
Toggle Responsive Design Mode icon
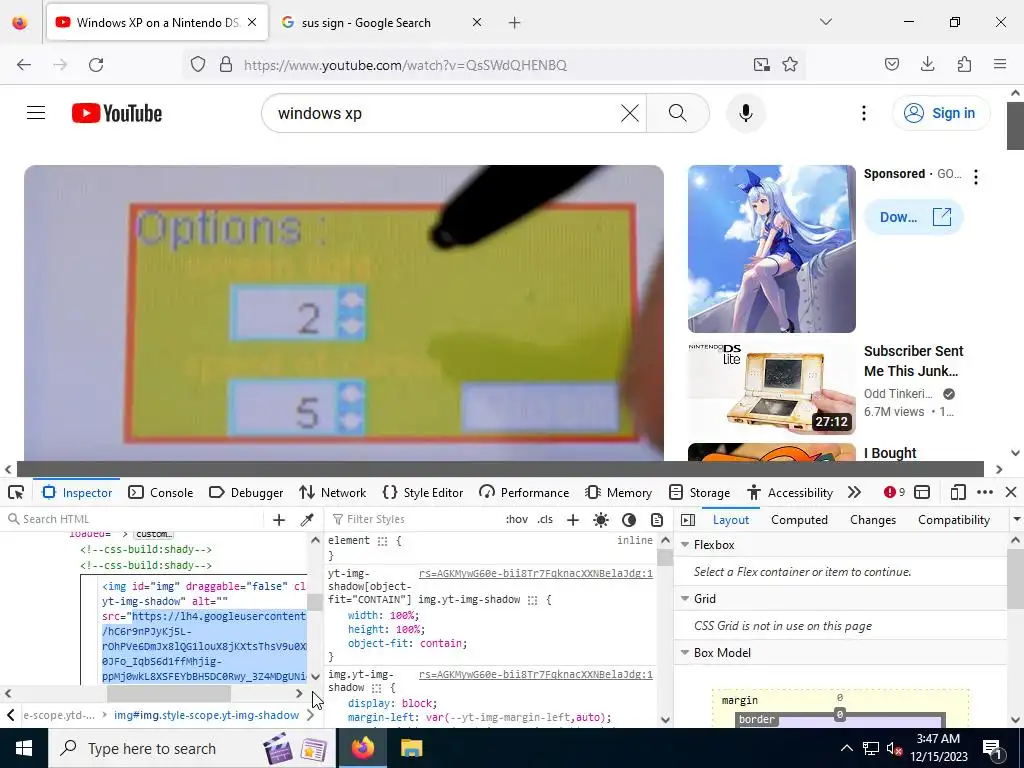958,492
